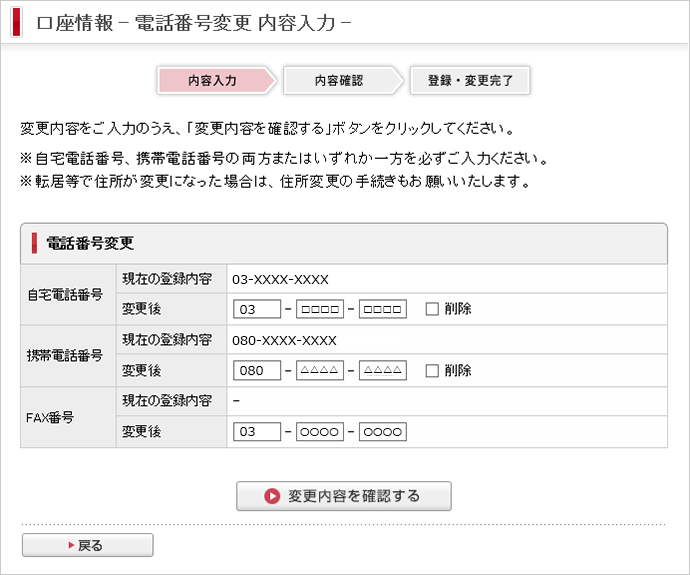Click the mobile phone middle digits field

pyautogui.click(x=320, y=371)
